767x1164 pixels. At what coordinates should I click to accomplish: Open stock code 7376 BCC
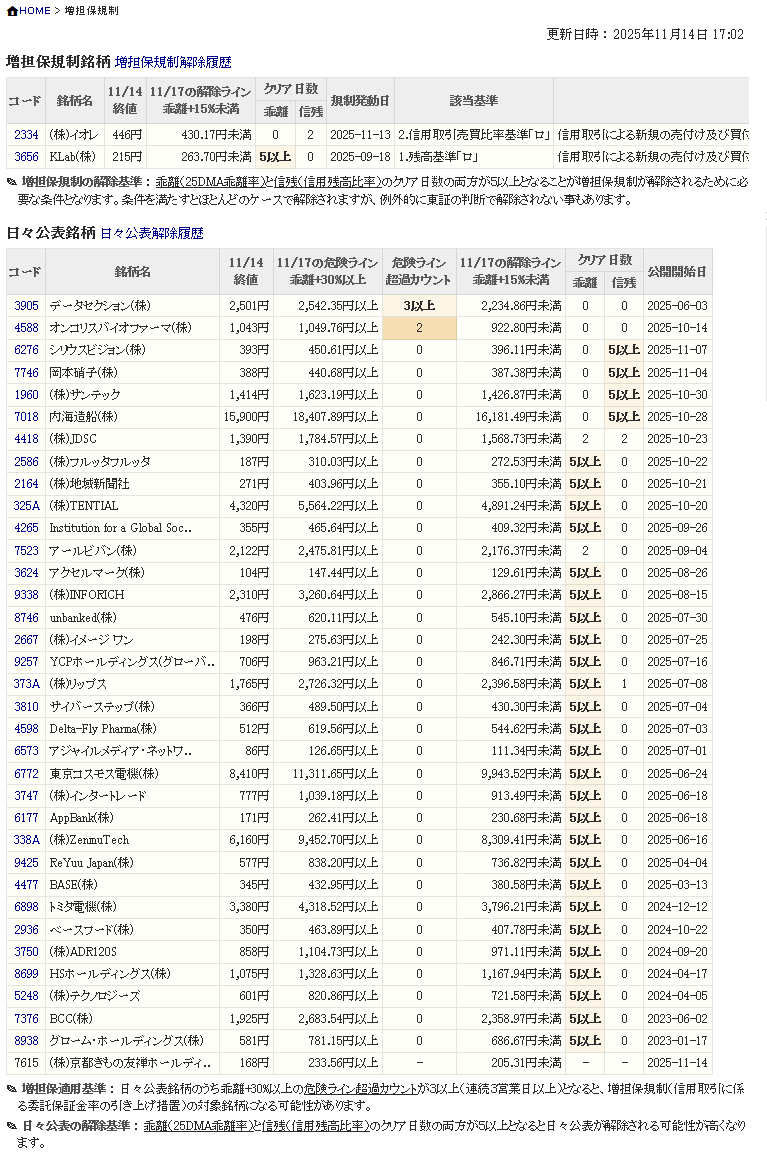click(x=26, y=1018)
